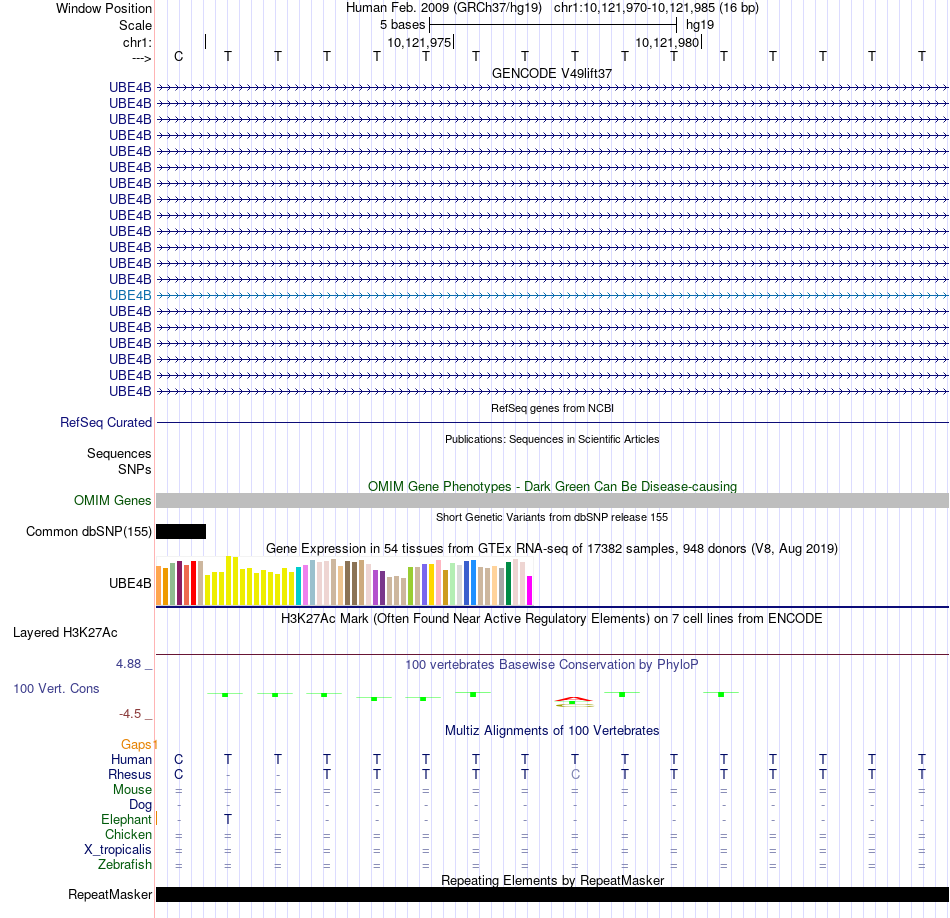This screenshot has height=918, width=950.
Task: Open the H3K27Ac Mark track title
Action: click(552, 619)
